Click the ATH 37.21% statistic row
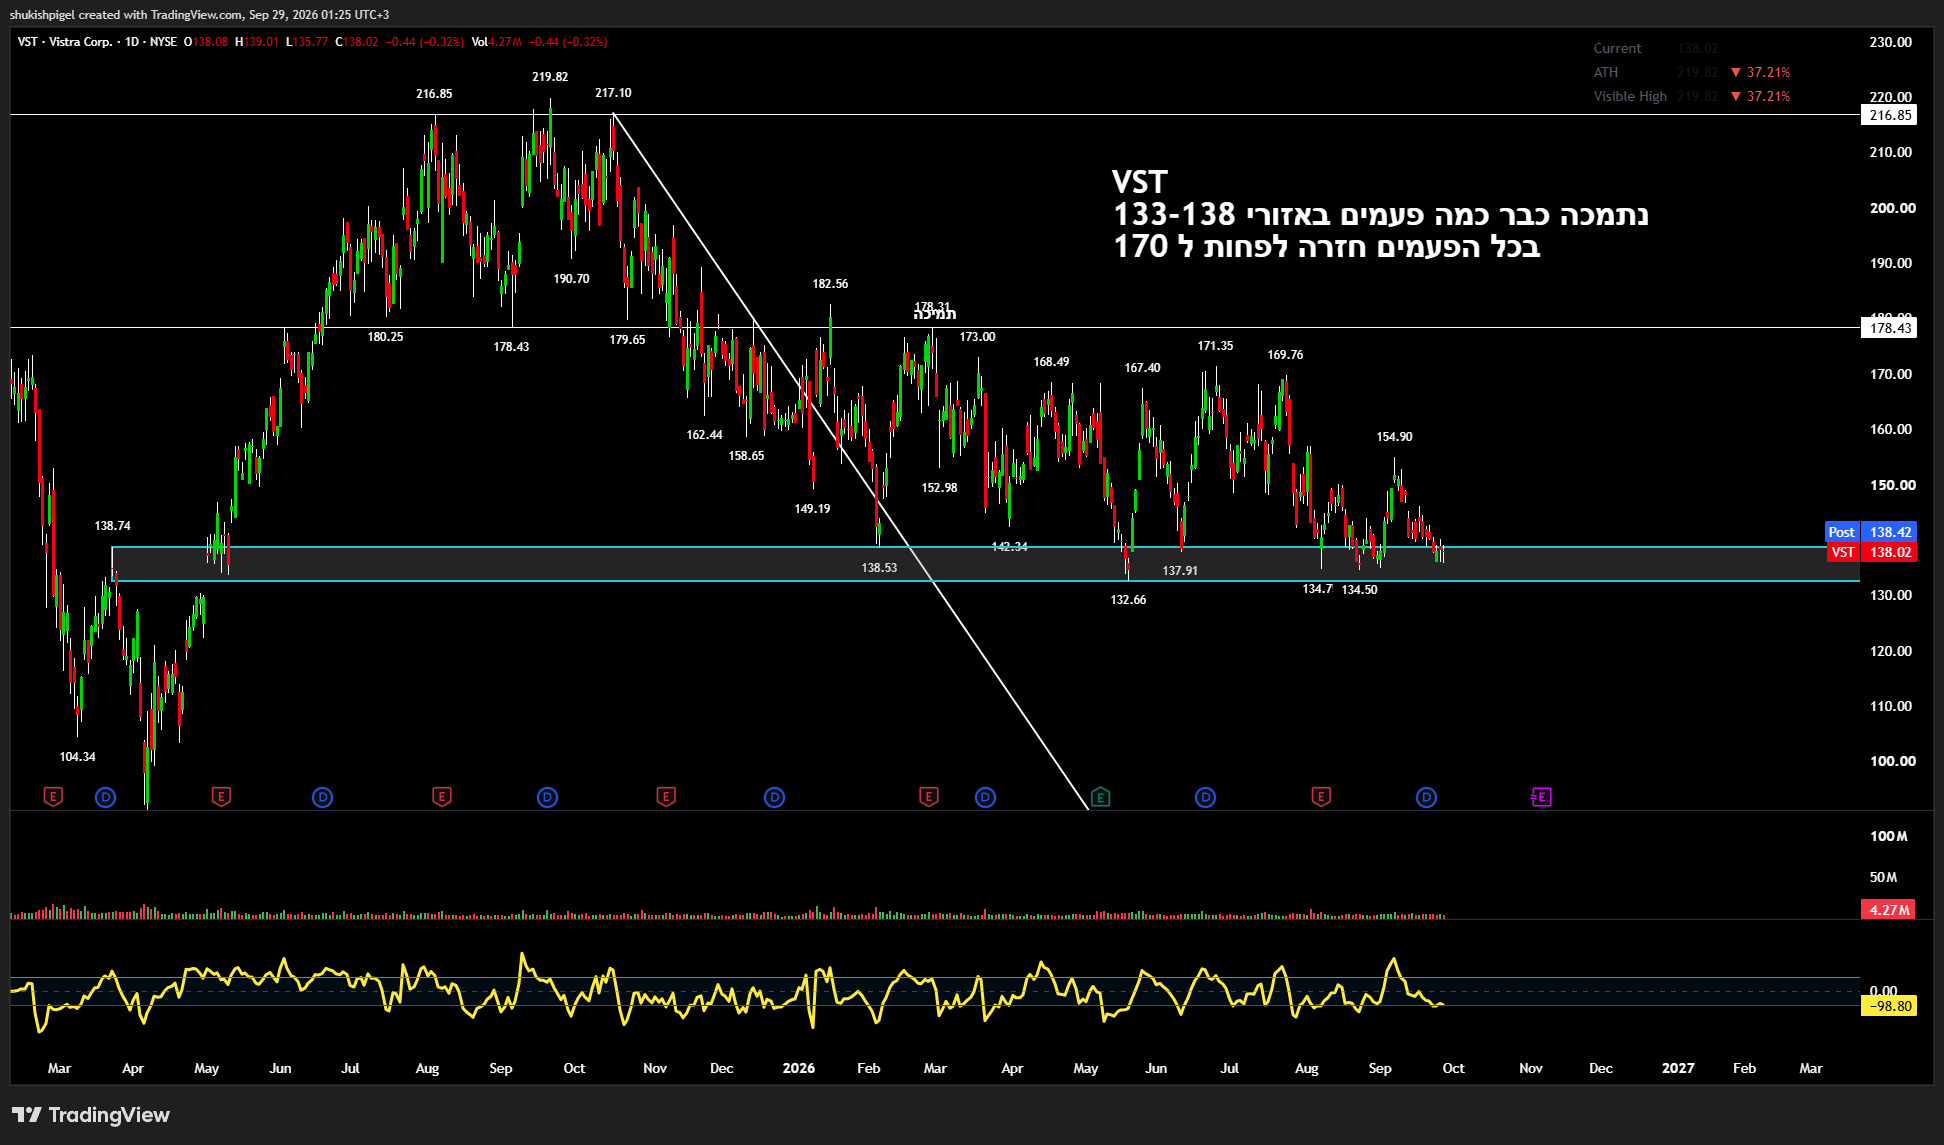This screenshot has height=1145, width=1944. (x=1692, y=72)
